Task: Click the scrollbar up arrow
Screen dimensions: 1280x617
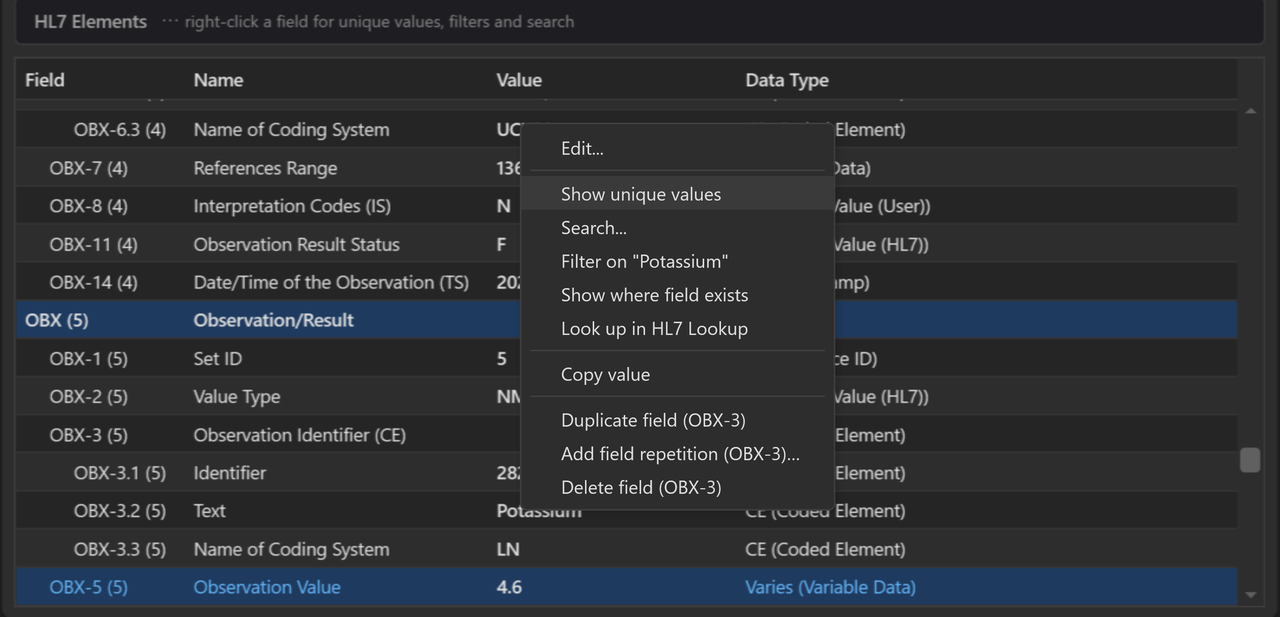Action: pyautogui.click(x=1250, y=110)
